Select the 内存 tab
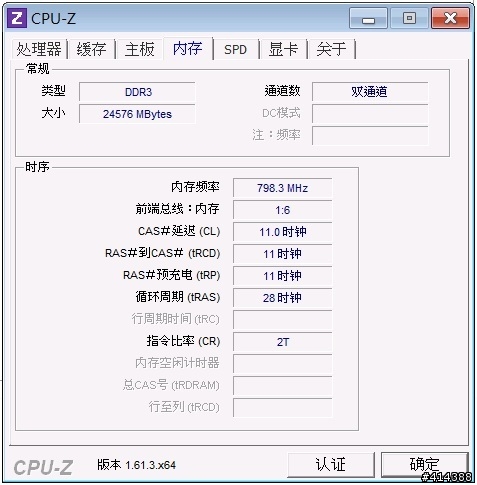The image size is (477, 485). click(x=188, y=48)
